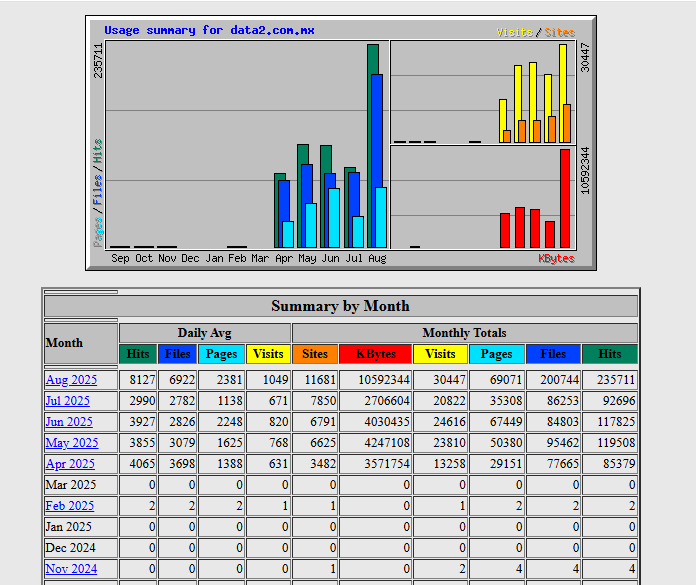Click the yellow Visits header under Monthly Totals
This screenshot has height=585, width=696.
click(440, 354)
